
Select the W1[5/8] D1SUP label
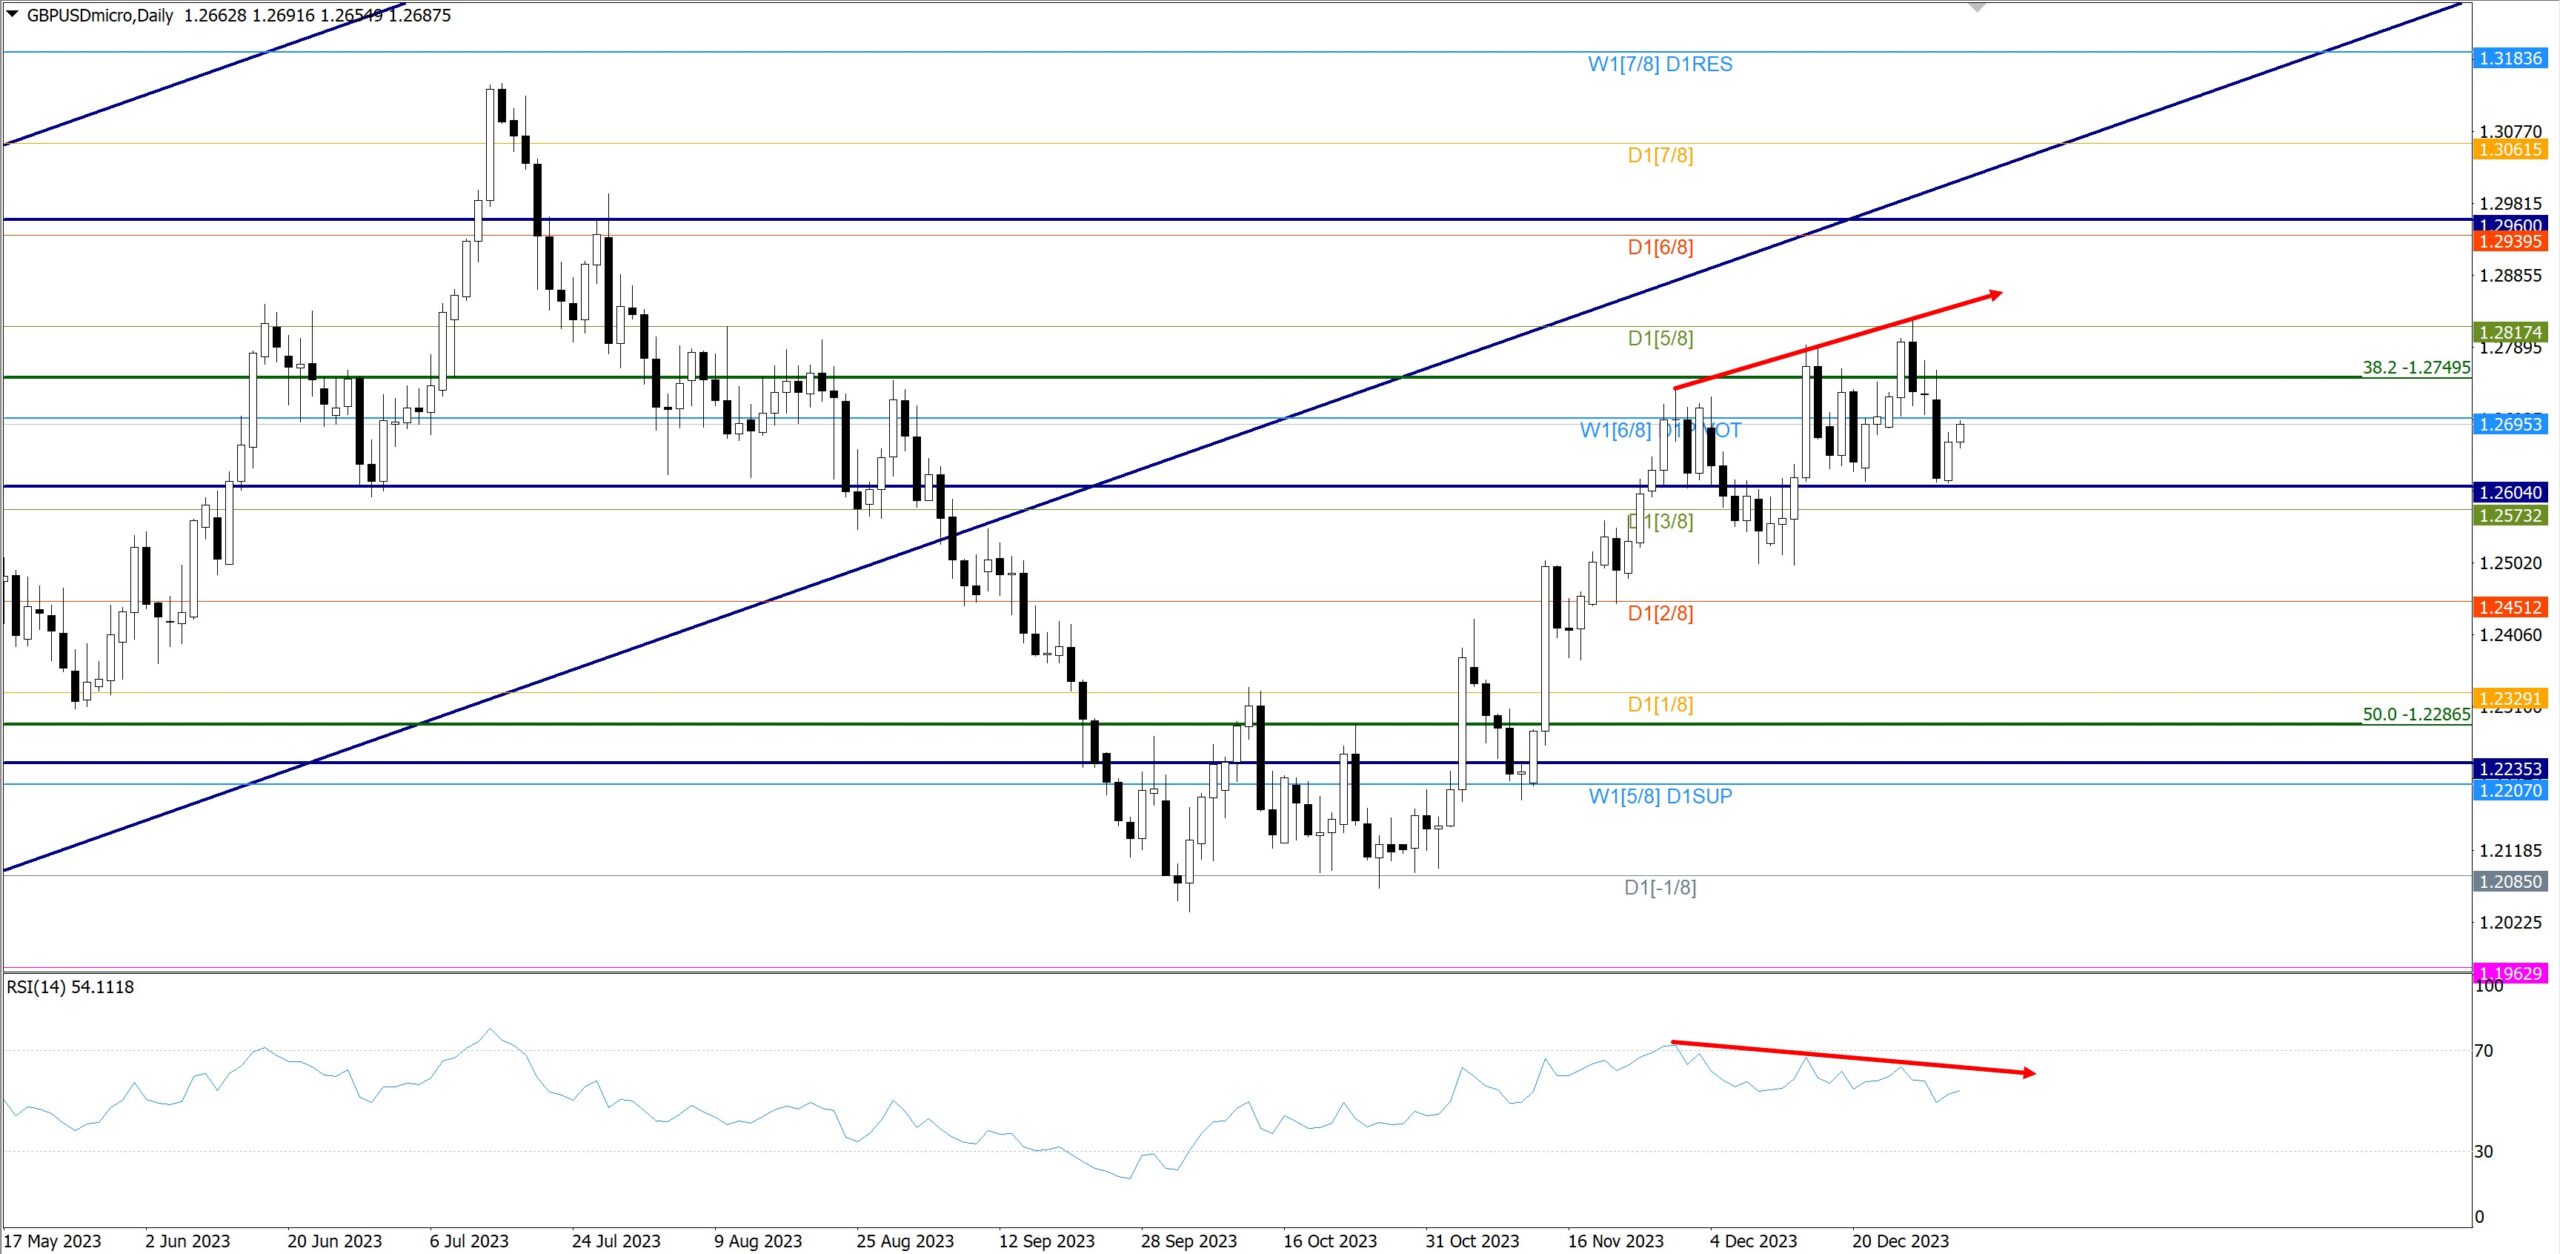tap(1659, 796)
